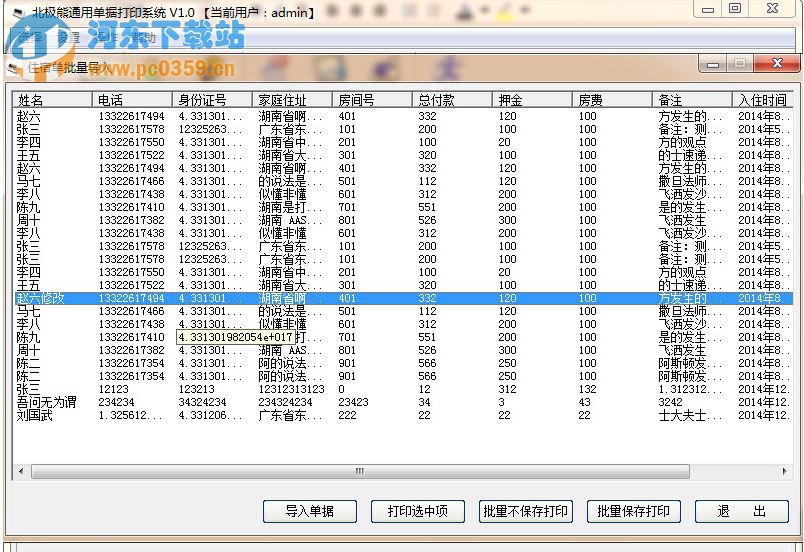
Task: Click phone value 12123
Action: (113, 390)
